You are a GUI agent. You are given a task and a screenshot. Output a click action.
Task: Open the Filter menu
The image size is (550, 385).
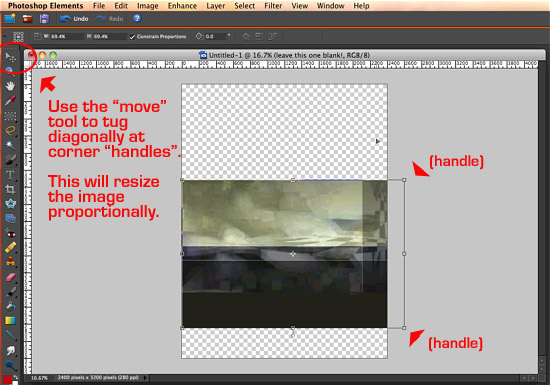click(x=273, y=6)
